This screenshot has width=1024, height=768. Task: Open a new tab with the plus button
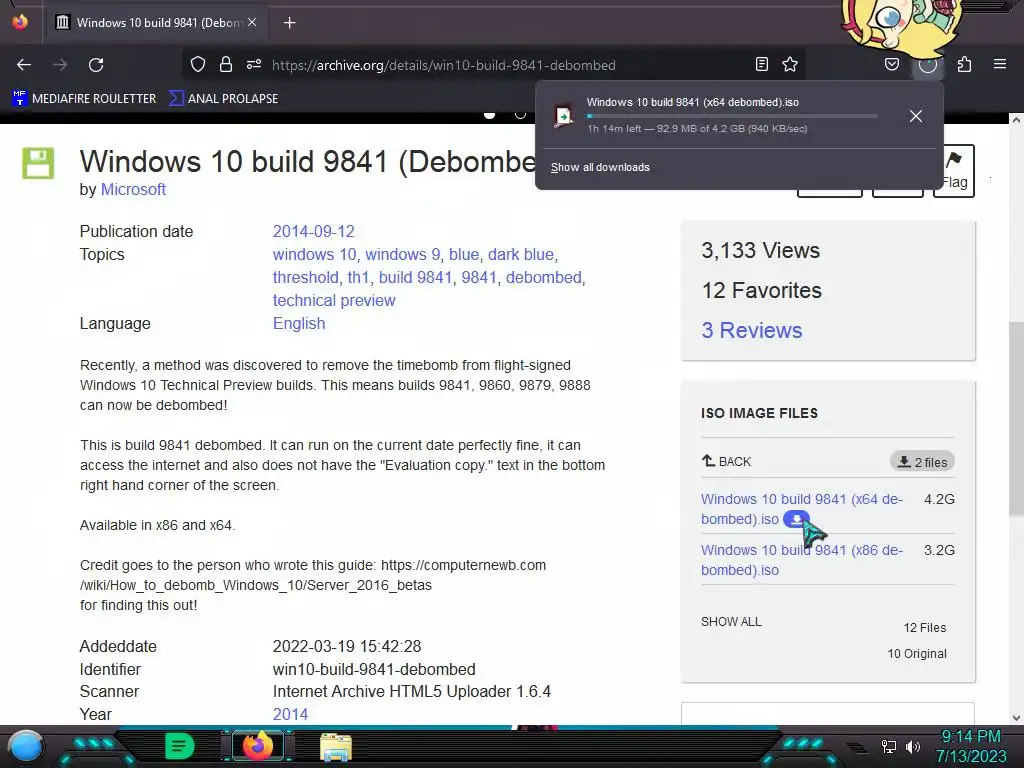(x=289, y=23)
